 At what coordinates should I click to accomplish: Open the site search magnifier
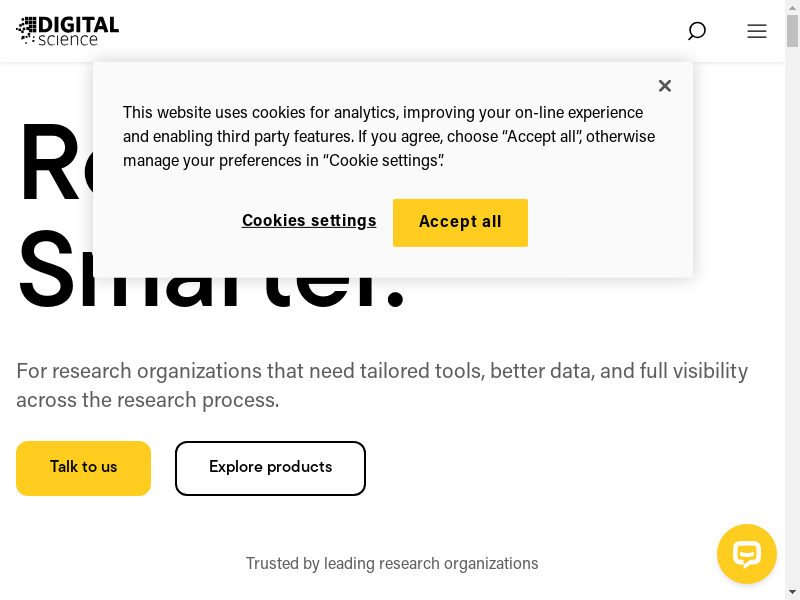click(697, 31)
